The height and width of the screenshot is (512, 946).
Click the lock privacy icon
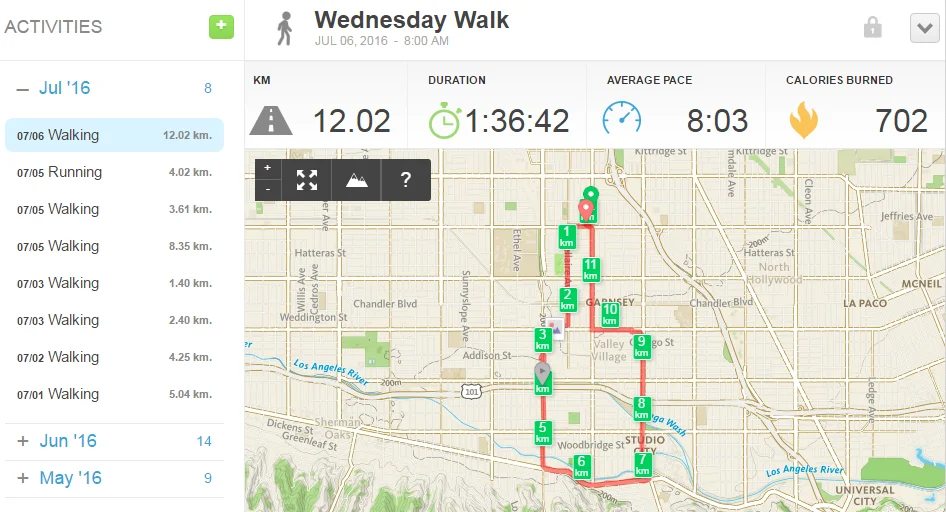872,28
